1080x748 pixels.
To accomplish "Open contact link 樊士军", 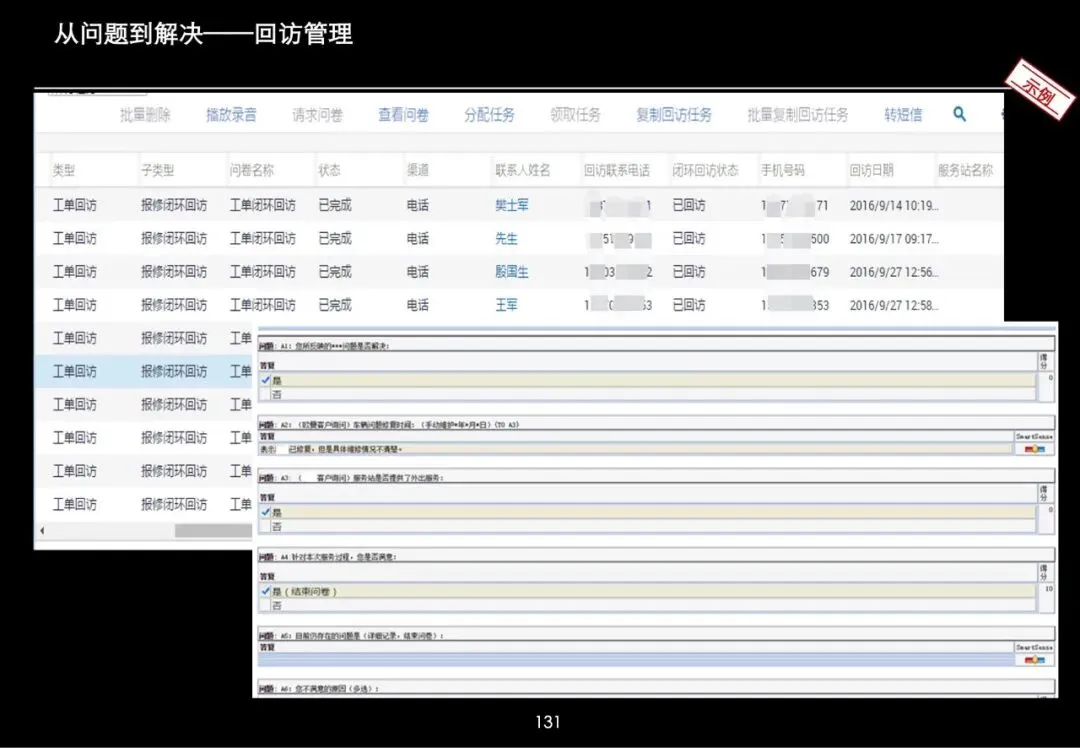I will click(x=512, y=205).
